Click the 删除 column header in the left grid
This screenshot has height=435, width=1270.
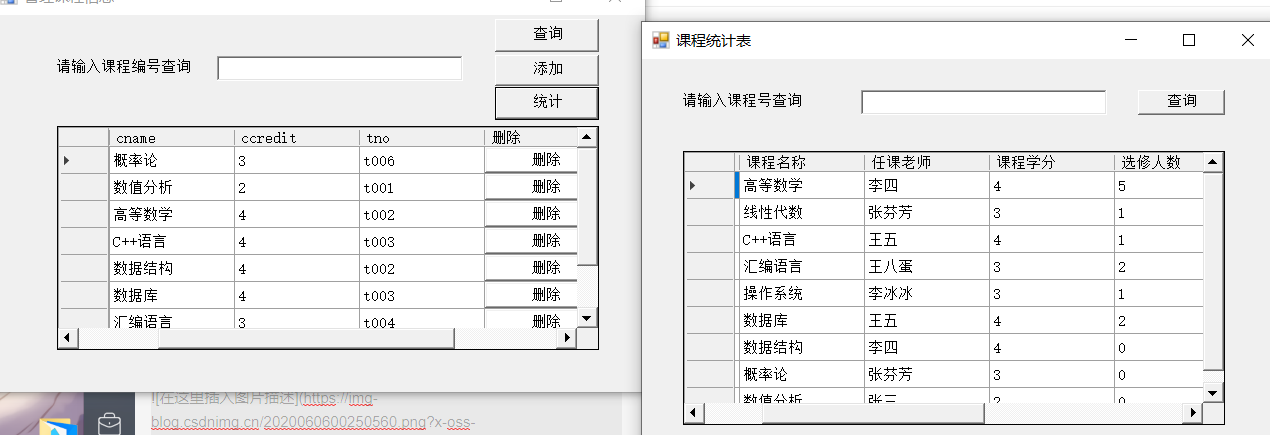click(x=532, y=137)
